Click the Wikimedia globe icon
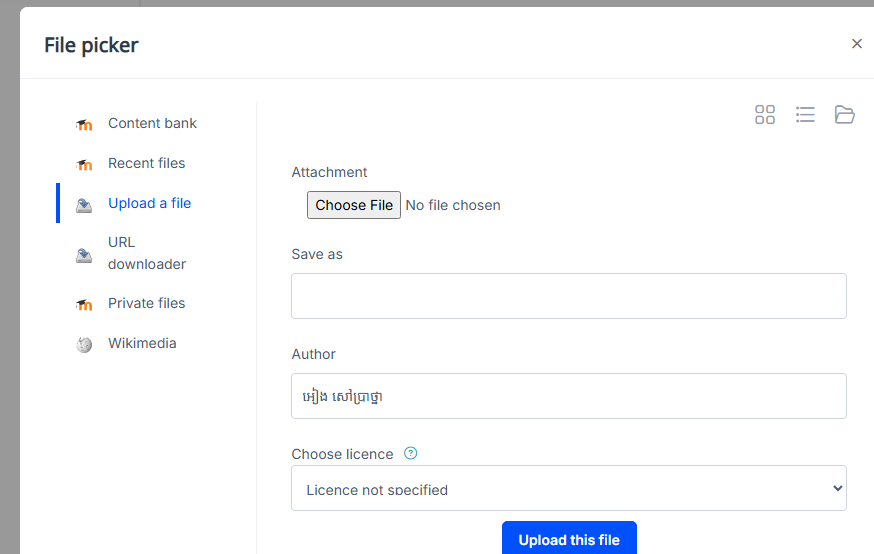This screenshot has height=554, width=874. [84, 345]
